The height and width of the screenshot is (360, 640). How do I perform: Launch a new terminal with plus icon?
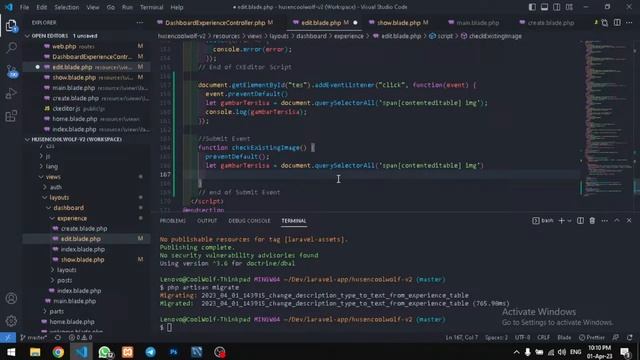pyautogui.click(x=561, y=221)
